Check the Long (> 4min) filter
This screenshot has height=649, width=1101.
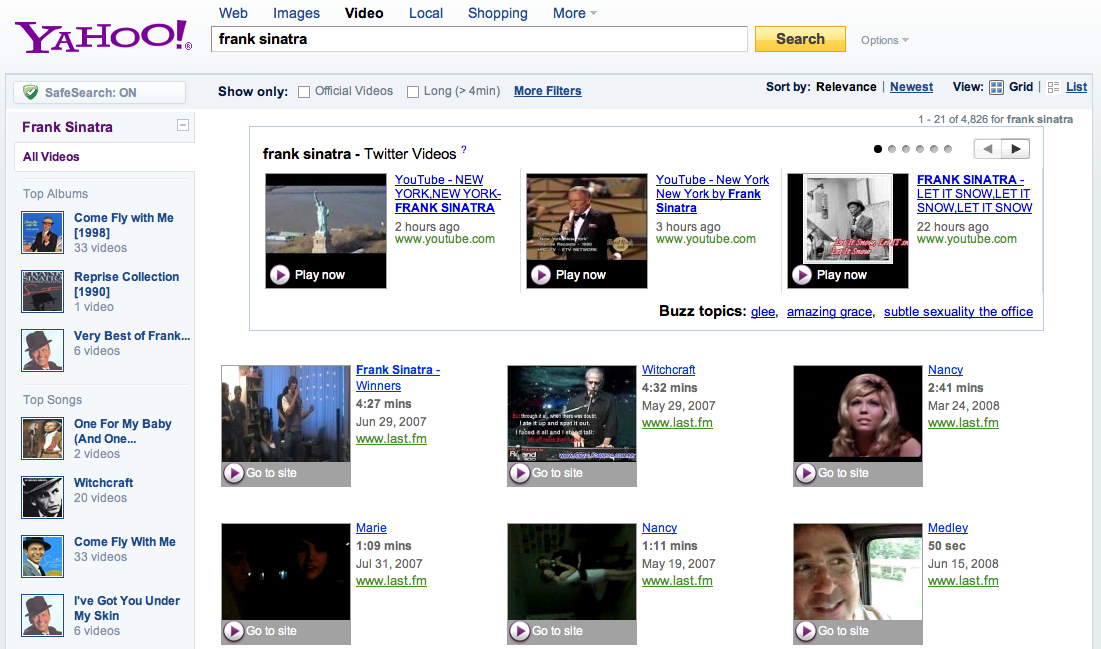[x=412, y=91]
